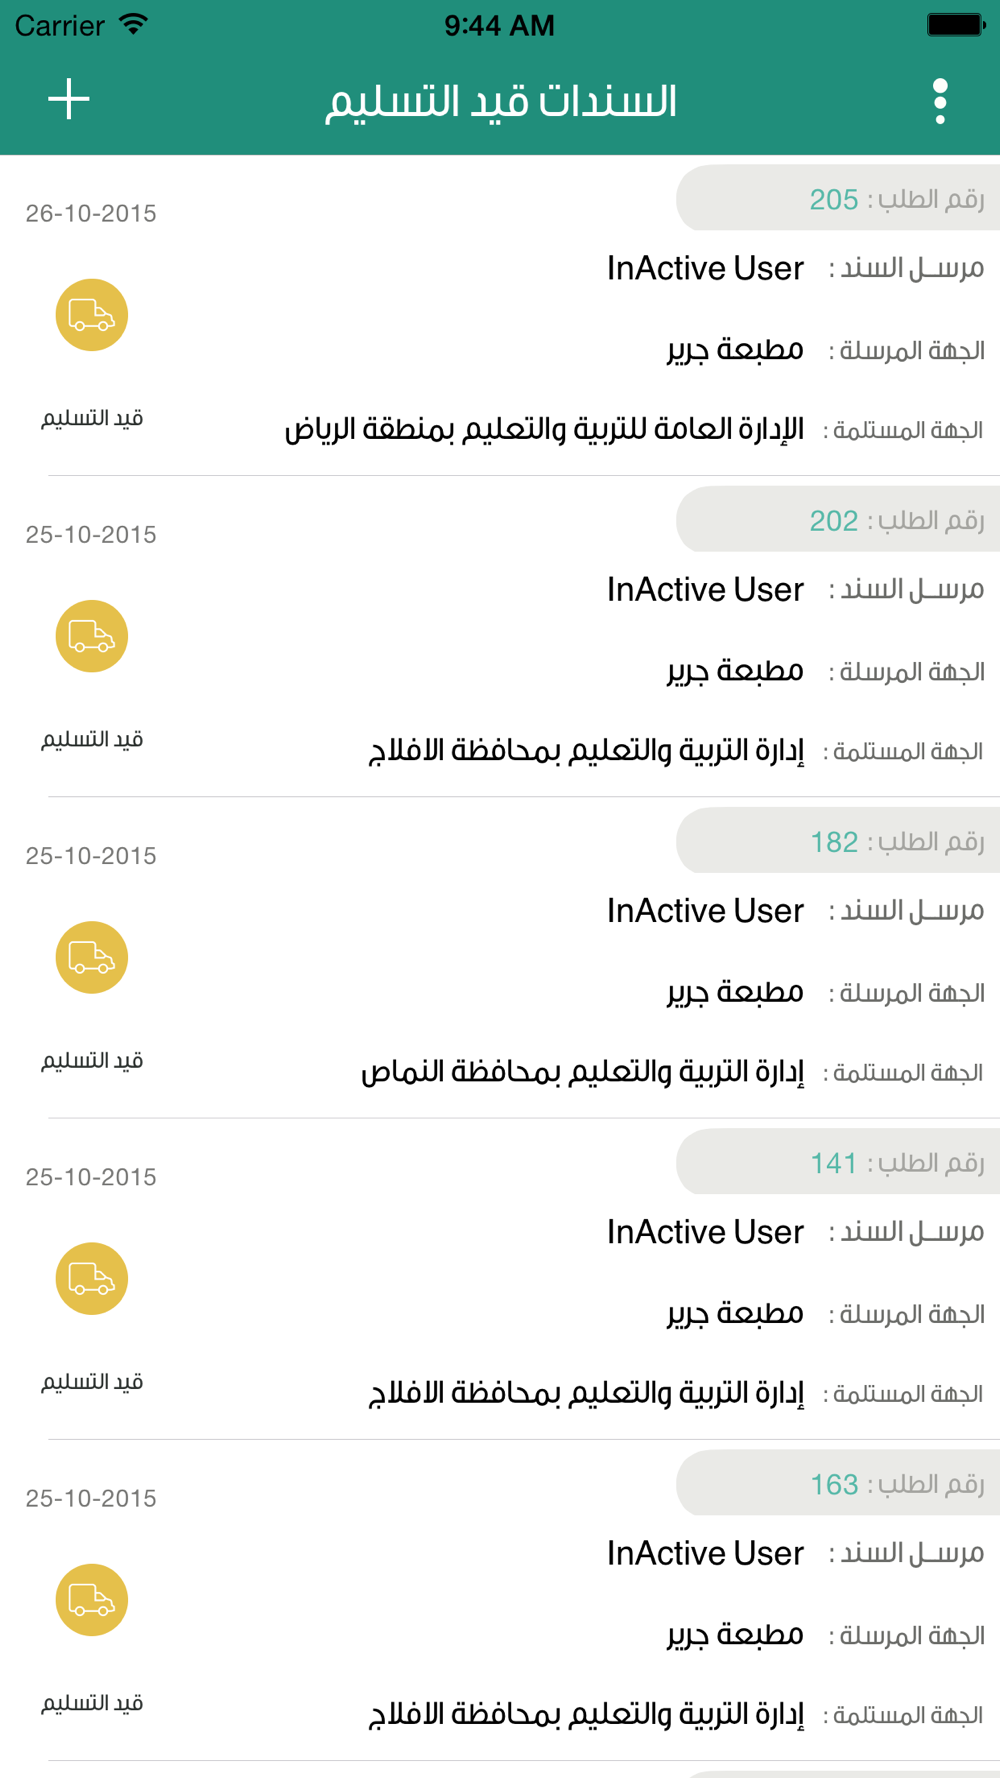Tap the plus icon to add new
Screen dimensions: 1000x1778
[x=69, y=100]
